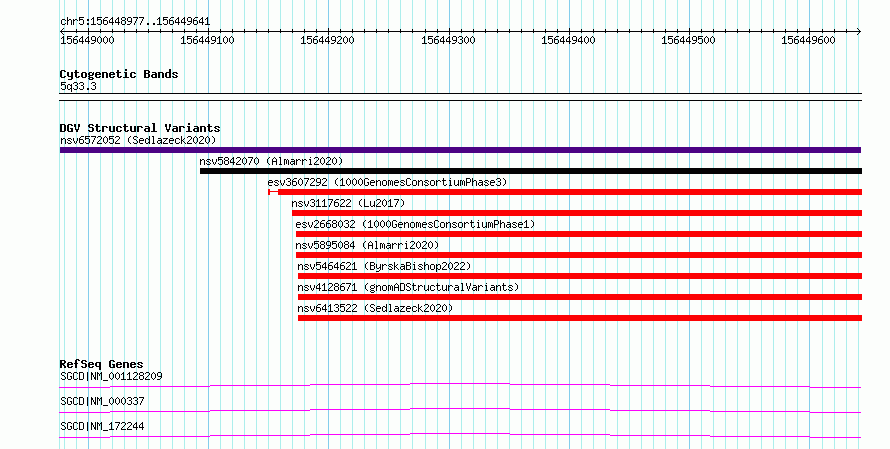The height and width of the screenshot is (449, 890).
Task: Click the ruler's left arrowhead
Action: click(x=62, y=32)
